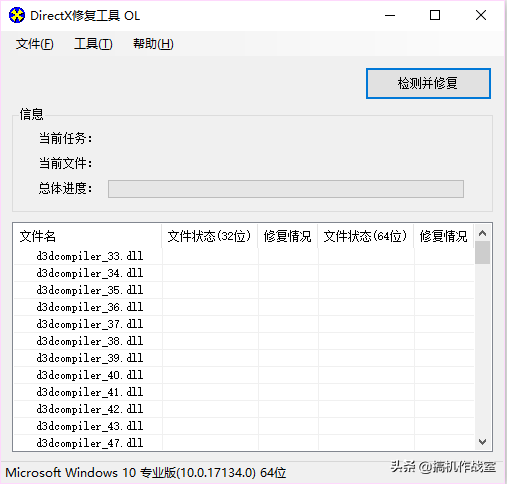Select d3dcompiler_47.dll row
The width and height of the screenshot is (507, 484).
tap(244, 443)
